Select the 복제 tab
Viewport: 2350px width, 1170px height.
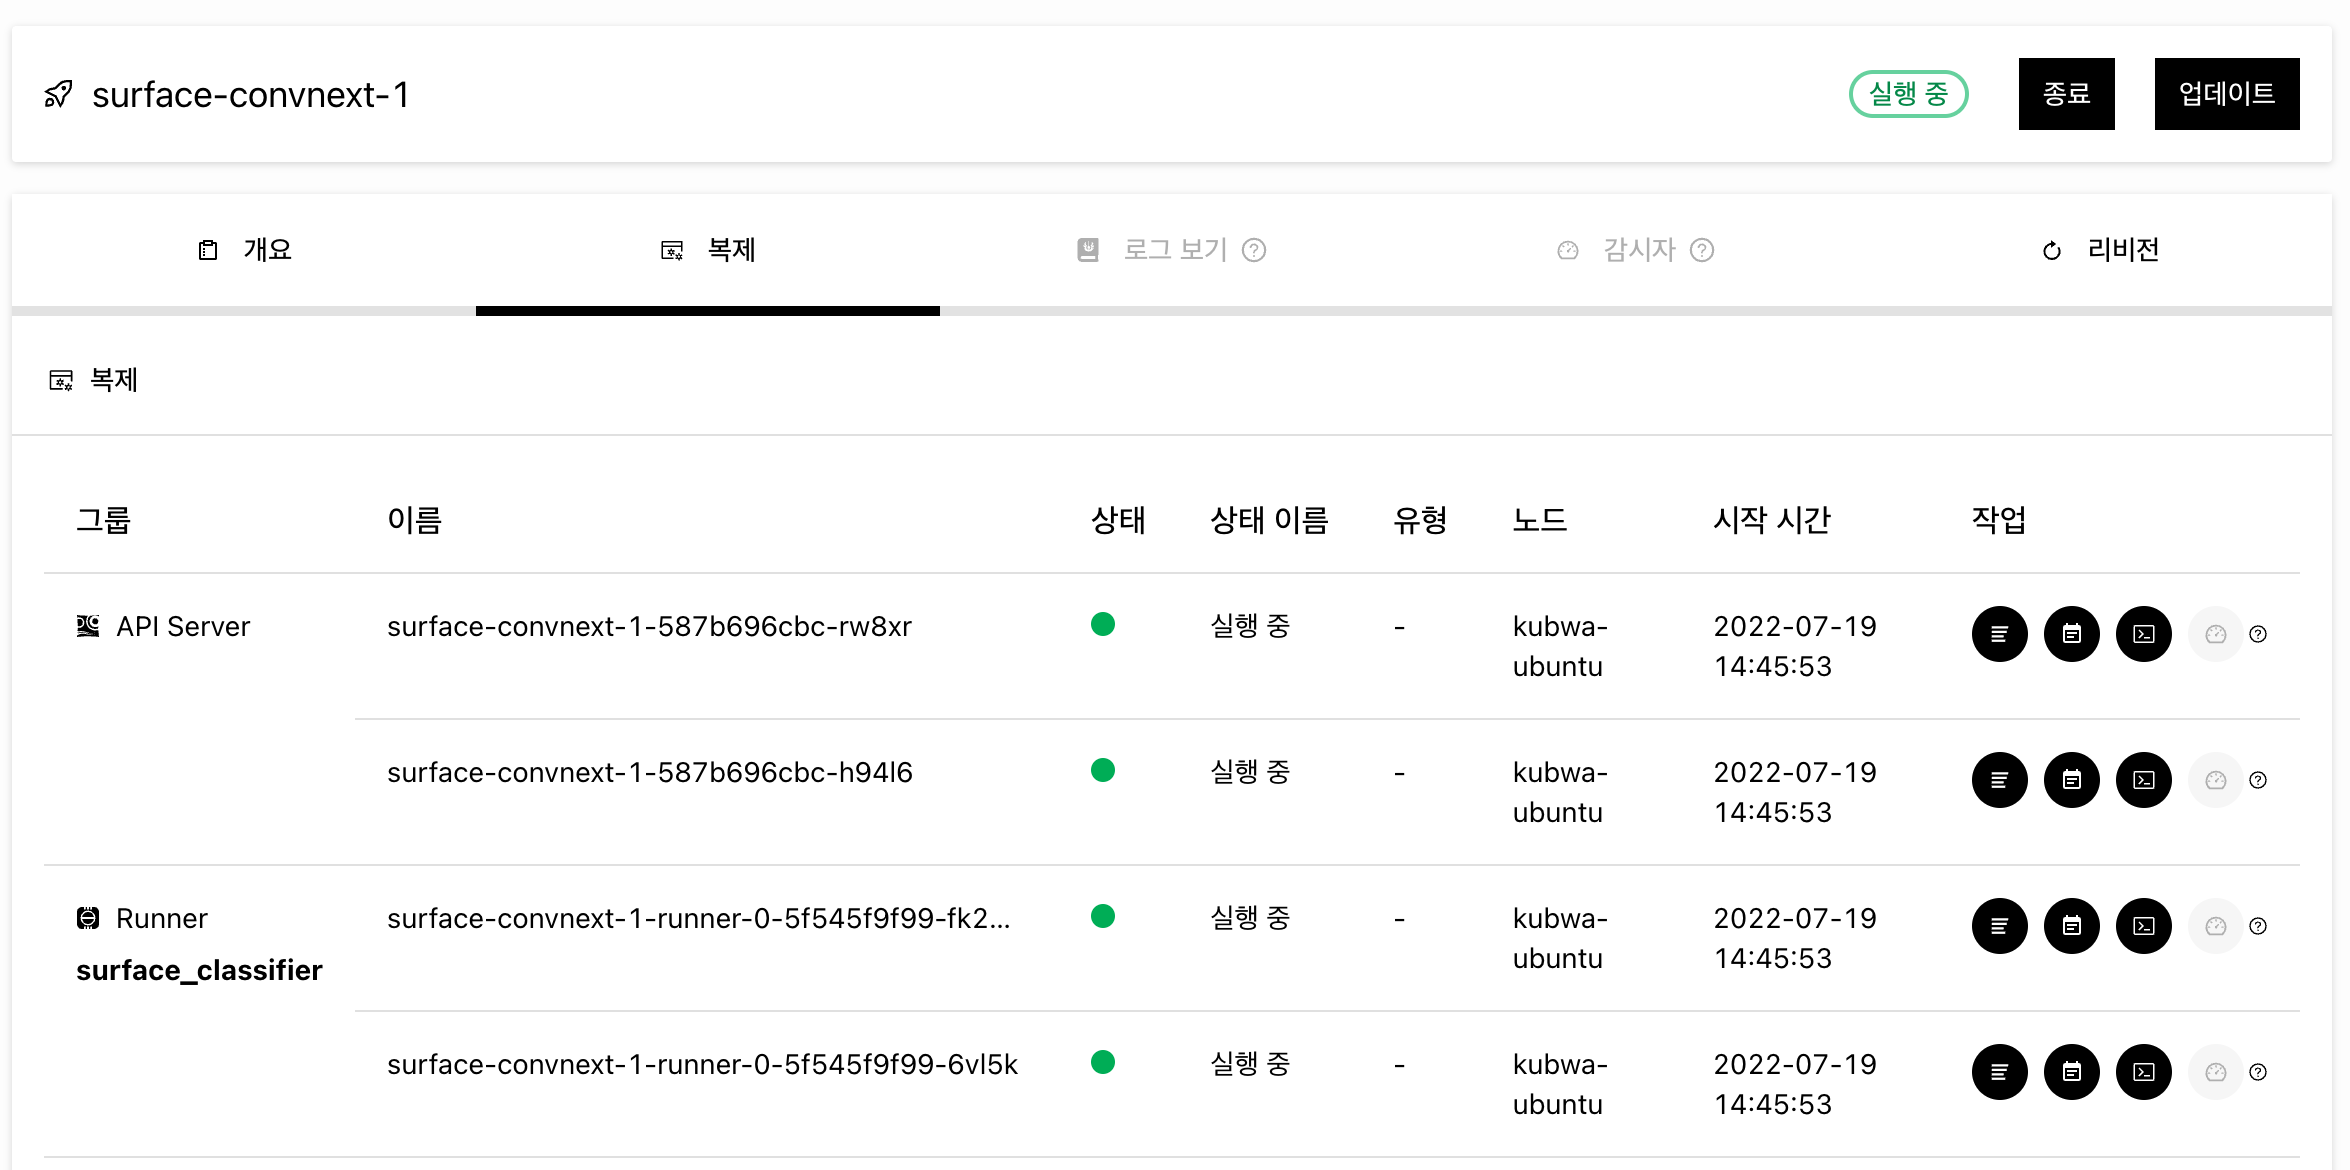(x=708, y=250)
